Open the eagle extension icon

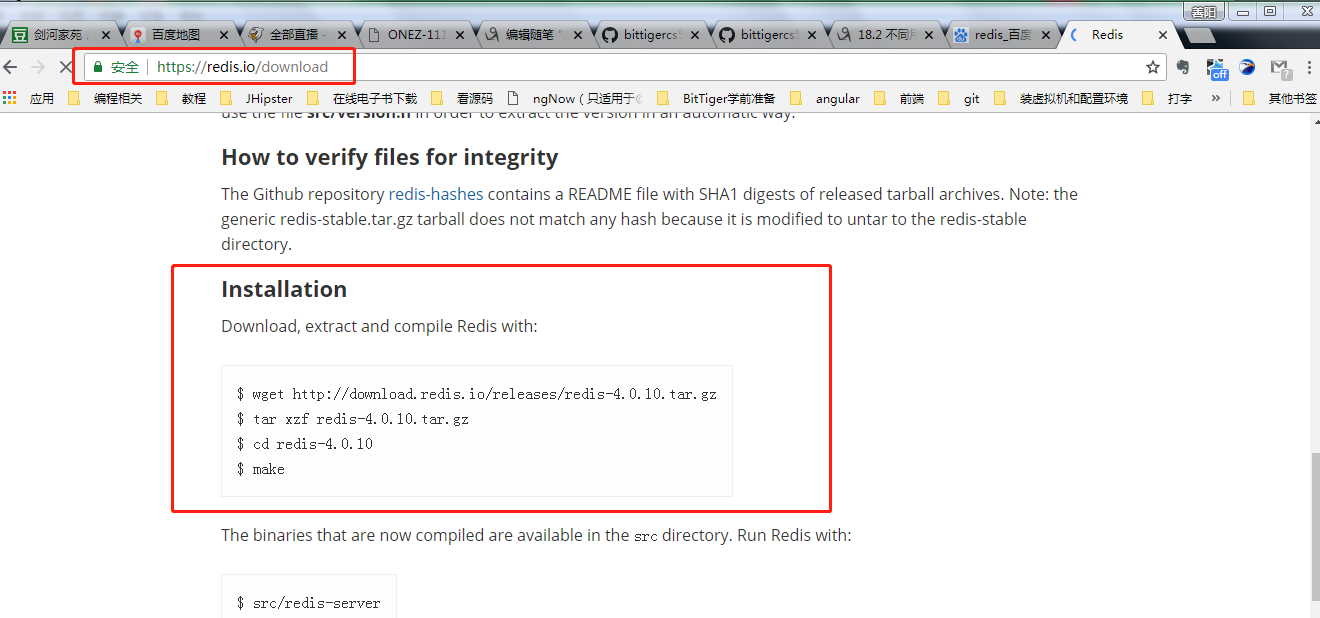coord(1247,67)
